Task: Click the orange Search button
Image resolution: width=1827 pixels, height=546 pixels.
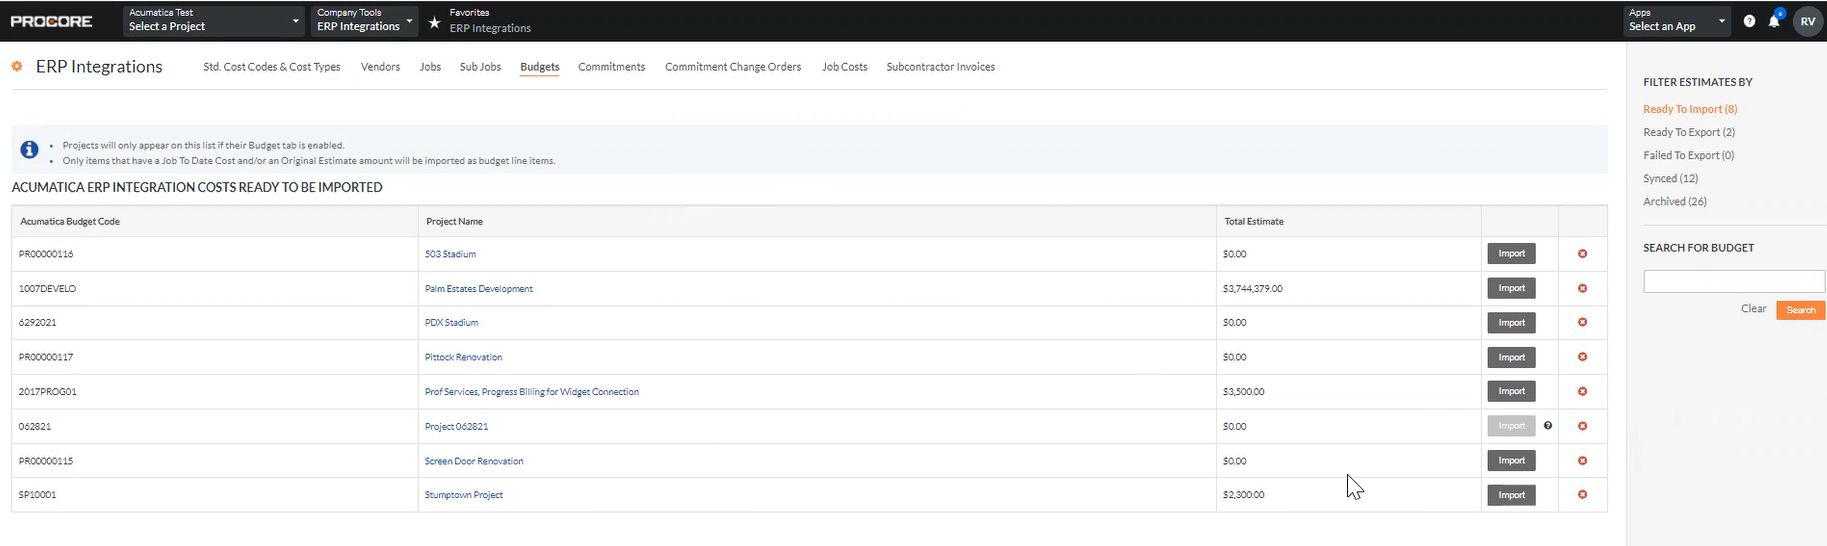Action: (1801, 310)
